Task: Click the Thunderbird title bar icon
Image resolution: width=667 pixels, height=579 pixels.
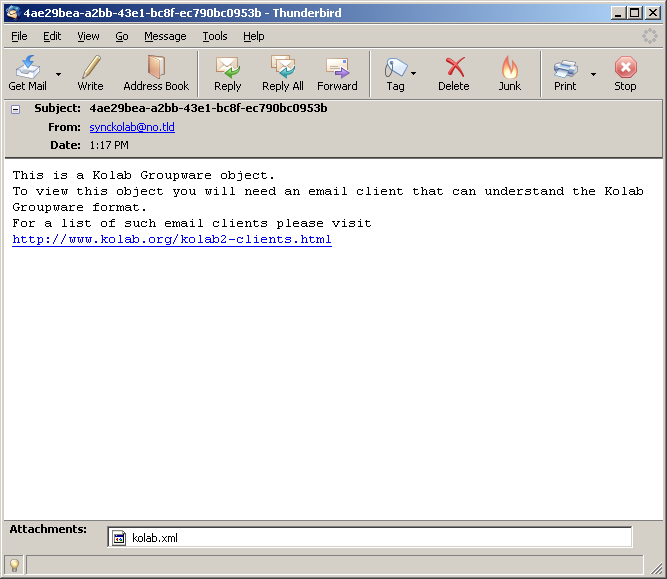Action: 13,13
